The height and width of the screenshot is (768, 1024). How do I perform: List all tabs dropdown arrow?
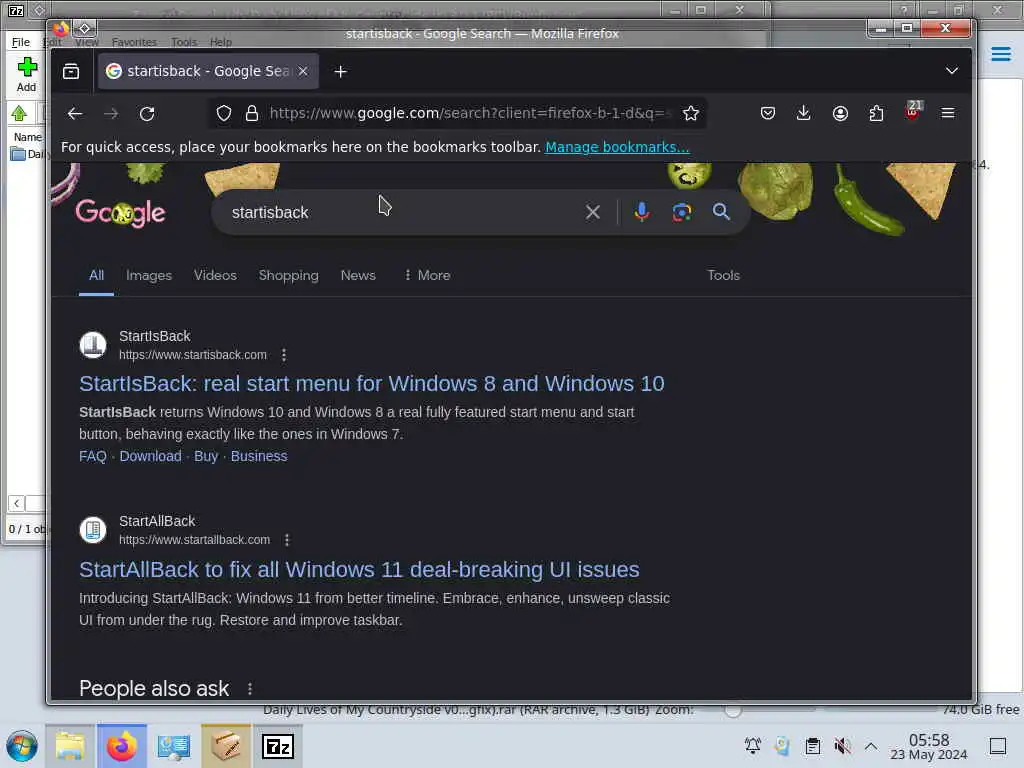click(952, 71)
